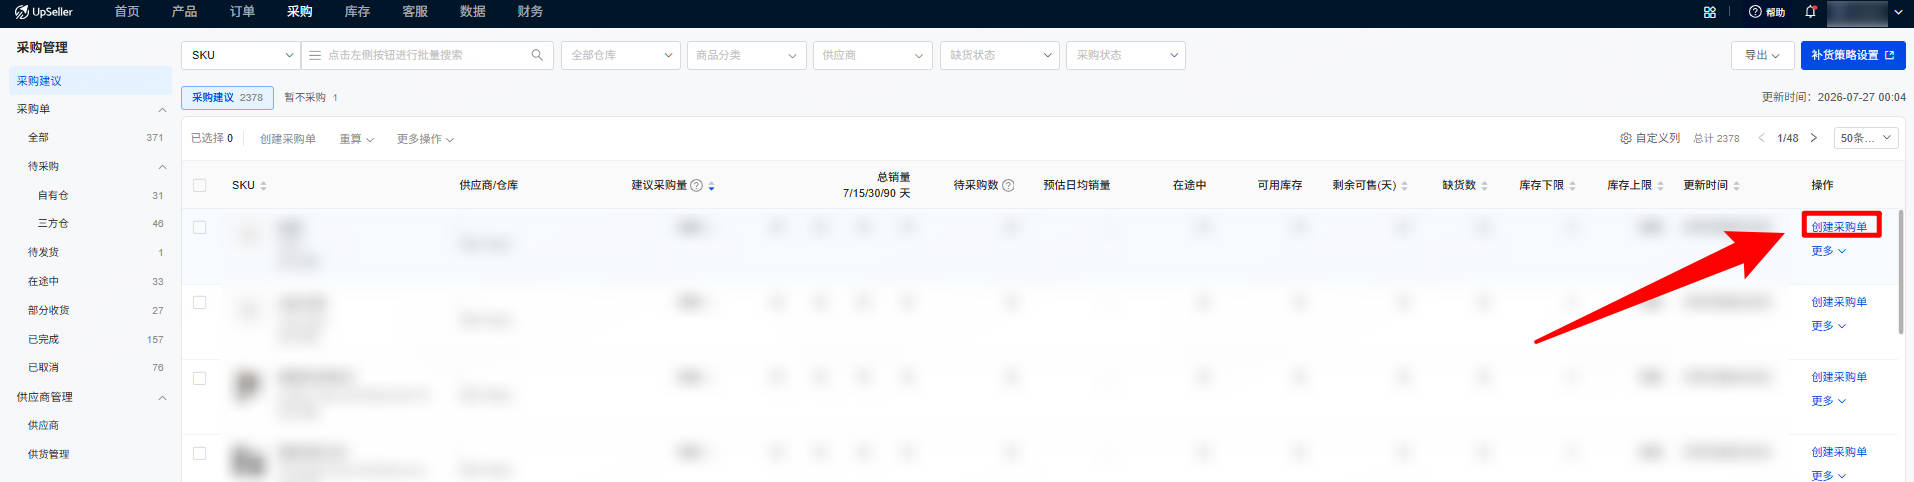Image resolution: width=1914 pixels, height=482 pixels.
Task: Switch to the 暂不采购 tab
Action: pos(311,97)
